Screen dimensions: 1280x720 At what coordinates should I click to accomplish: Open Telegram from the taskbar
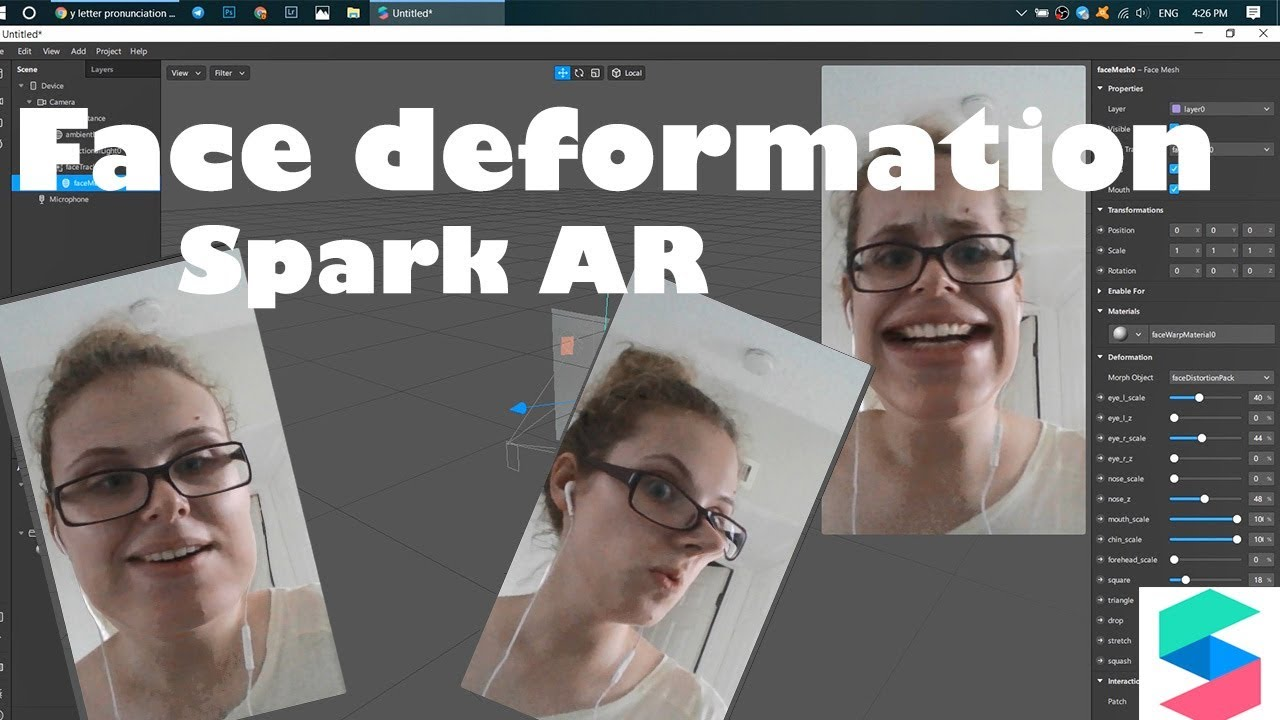[198, 13]
